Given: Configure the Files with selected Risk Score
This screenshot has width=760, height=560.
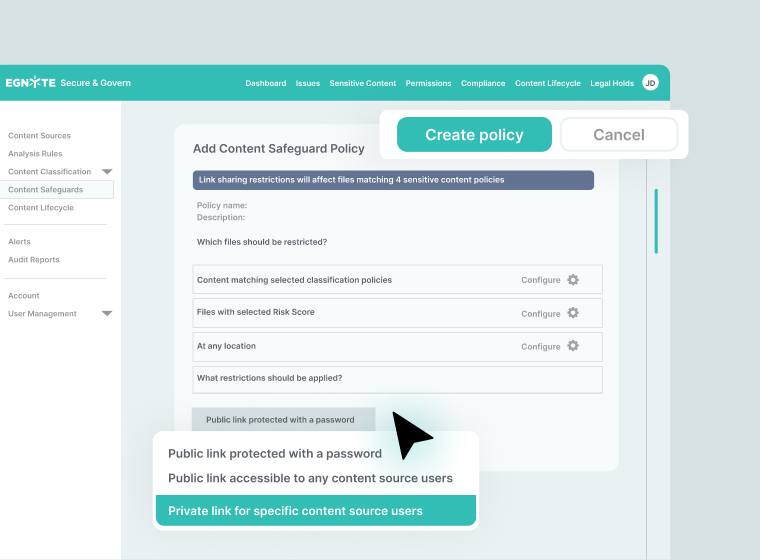Looking at the screenshot, I should click(540, 314).
